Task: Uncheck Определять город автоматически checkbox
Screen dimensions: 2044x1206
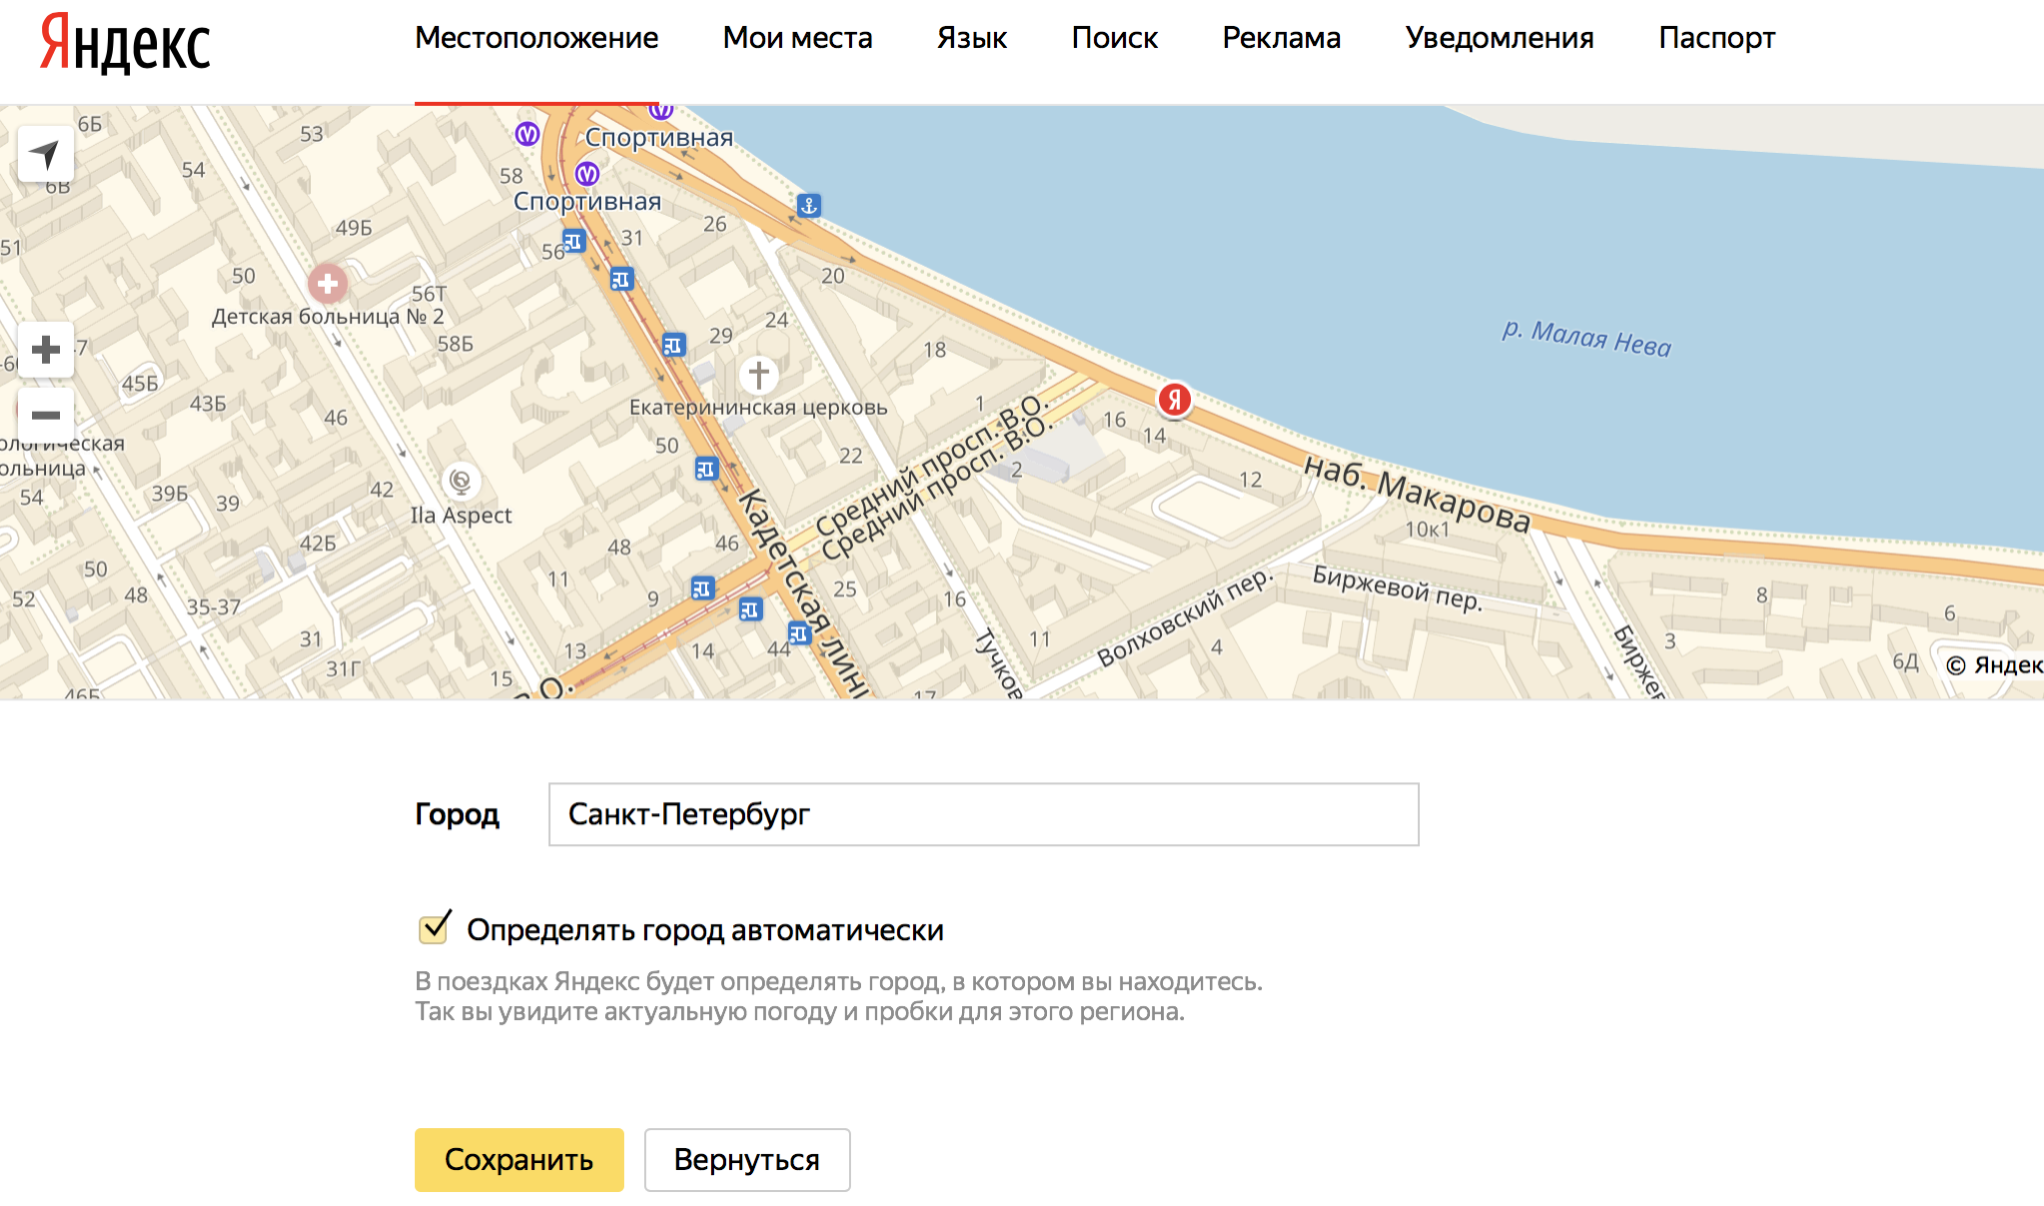Action: [x=434, y=929]
